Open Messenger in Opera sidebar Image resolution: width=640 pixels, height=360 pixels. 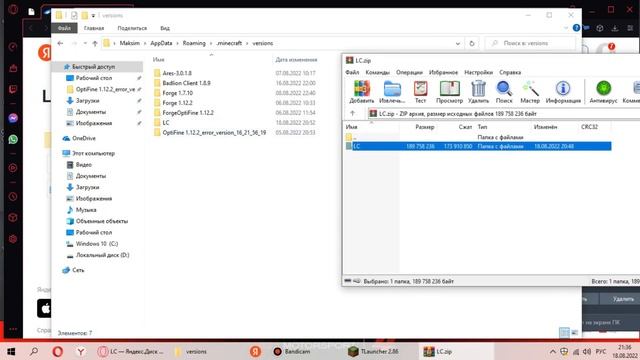click(13, 118)
